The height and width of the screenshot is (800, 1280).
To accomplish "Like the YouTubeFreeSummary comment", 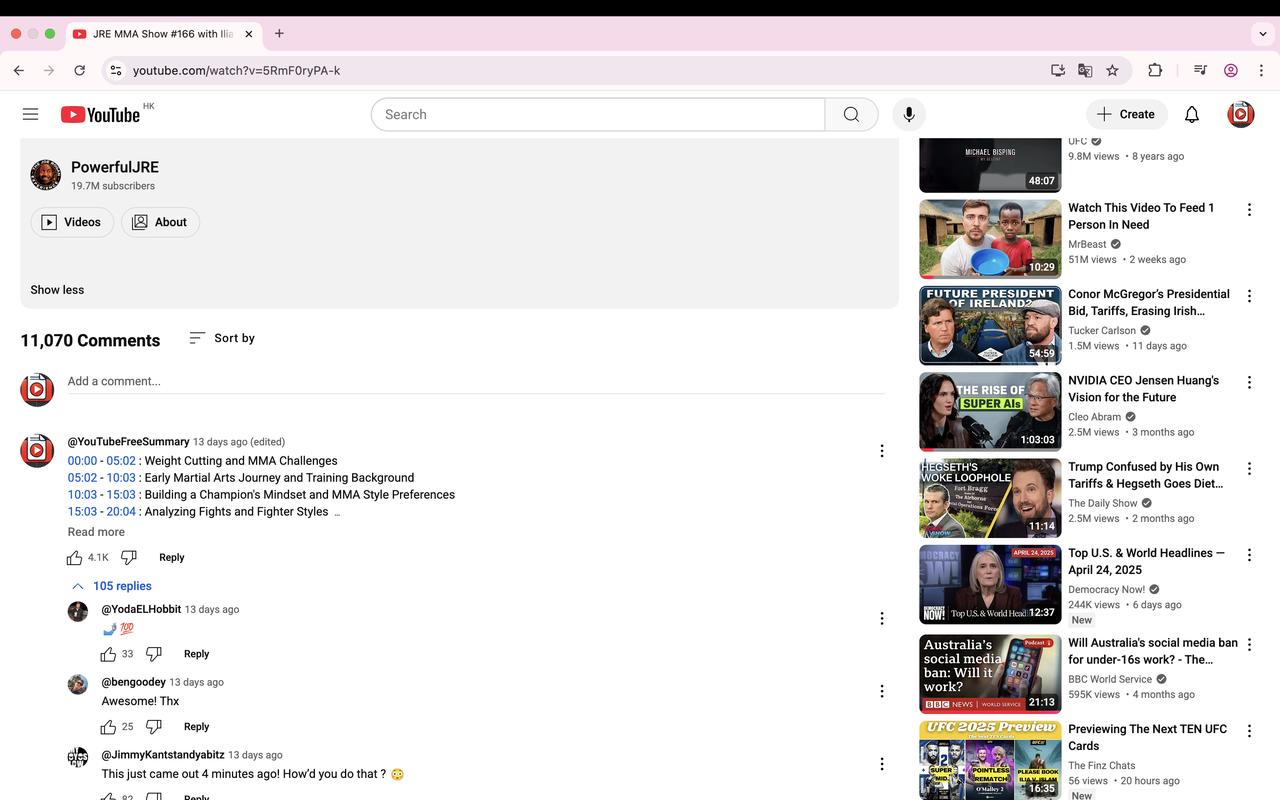I will (x=75, y=557).
